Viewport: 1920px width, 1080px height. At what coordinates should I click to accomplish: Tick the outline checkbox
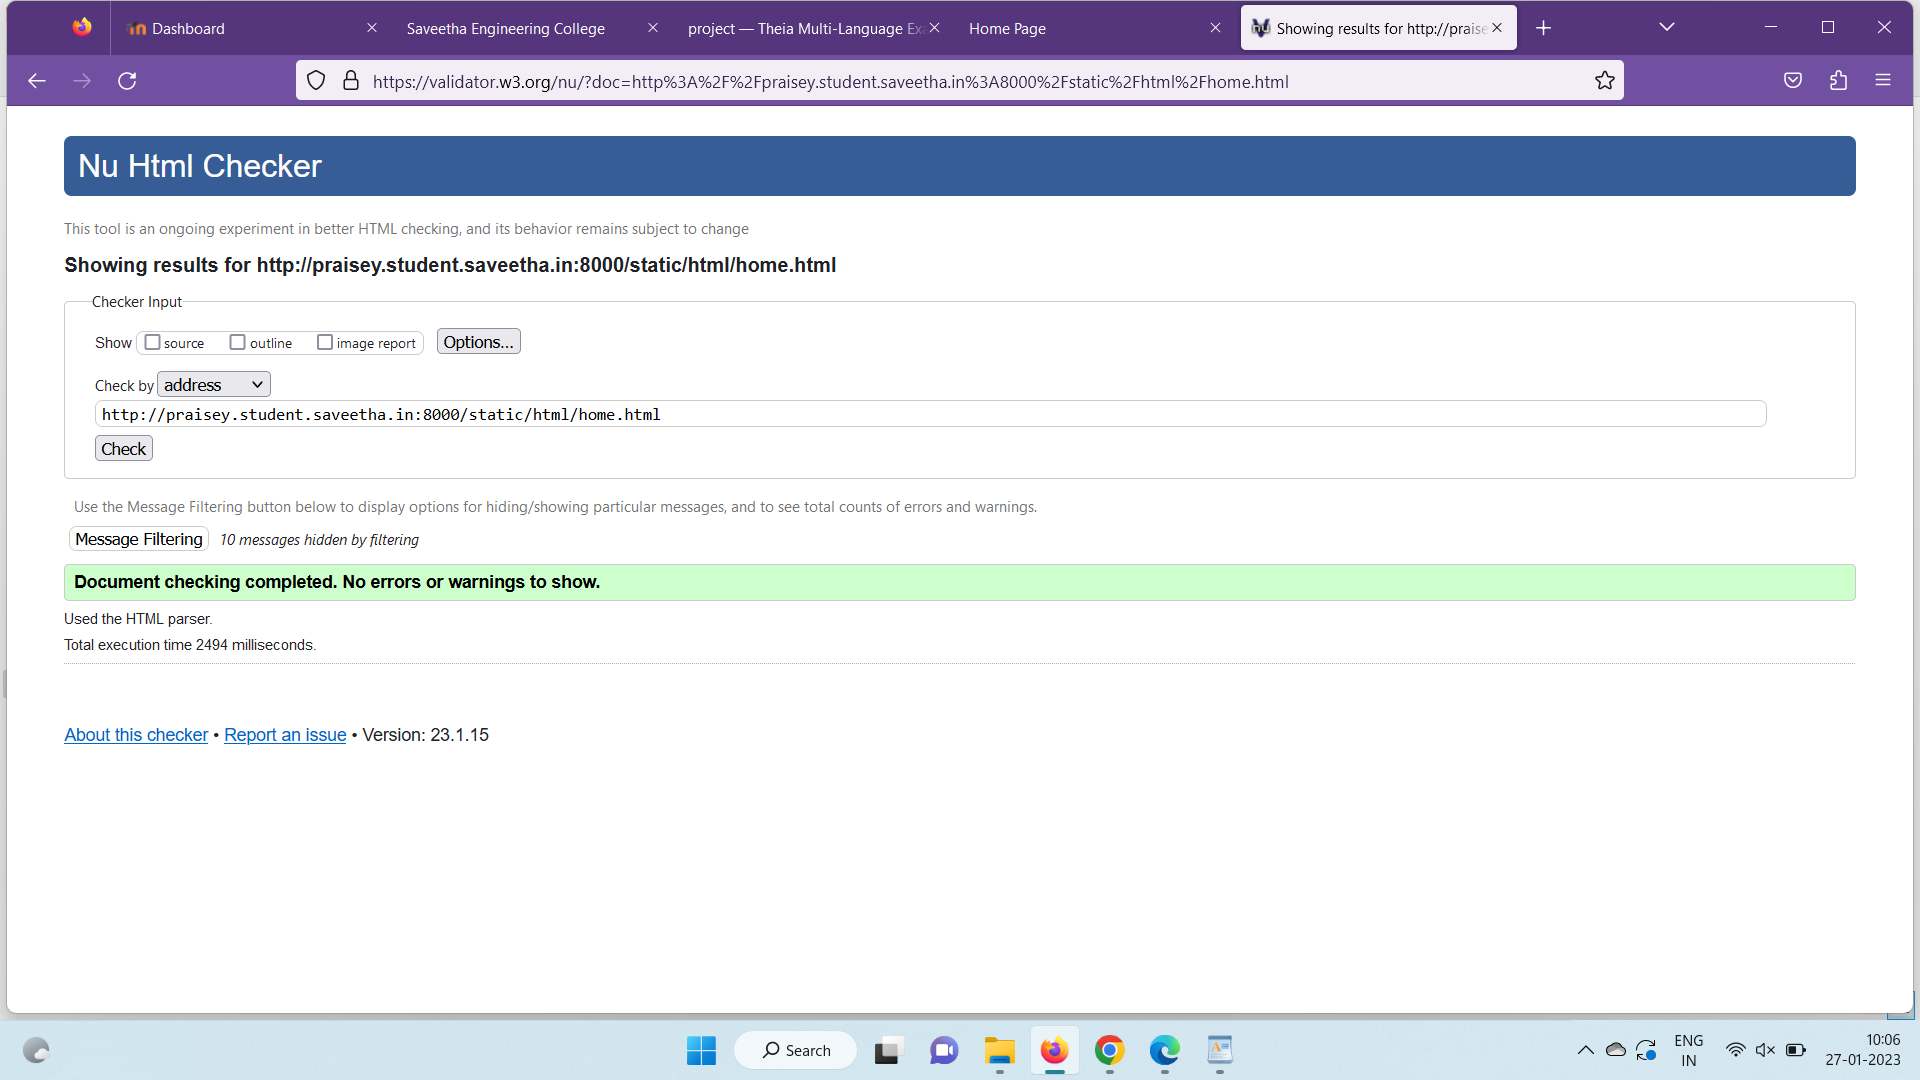[238, 342]
